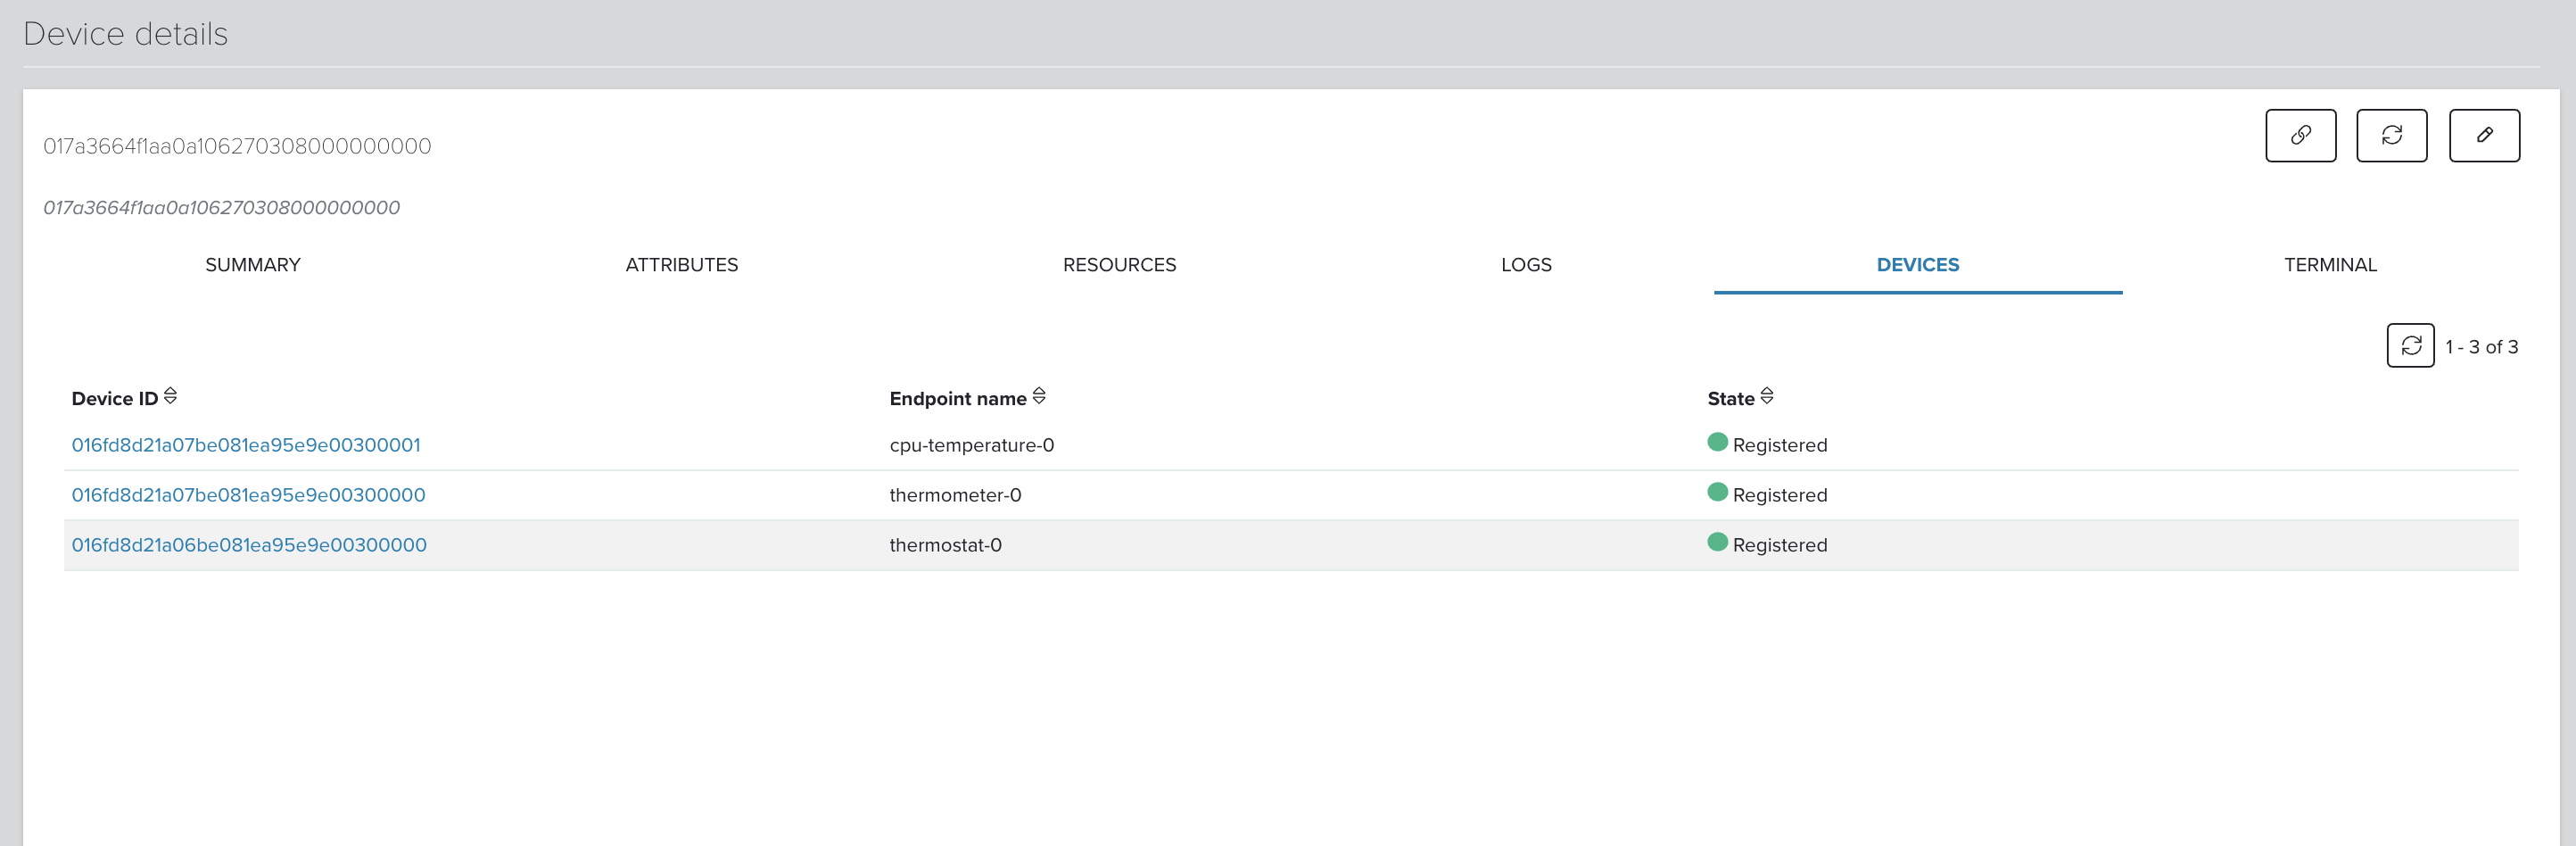
Task: Sort by State column
Action: [1767, 396]
